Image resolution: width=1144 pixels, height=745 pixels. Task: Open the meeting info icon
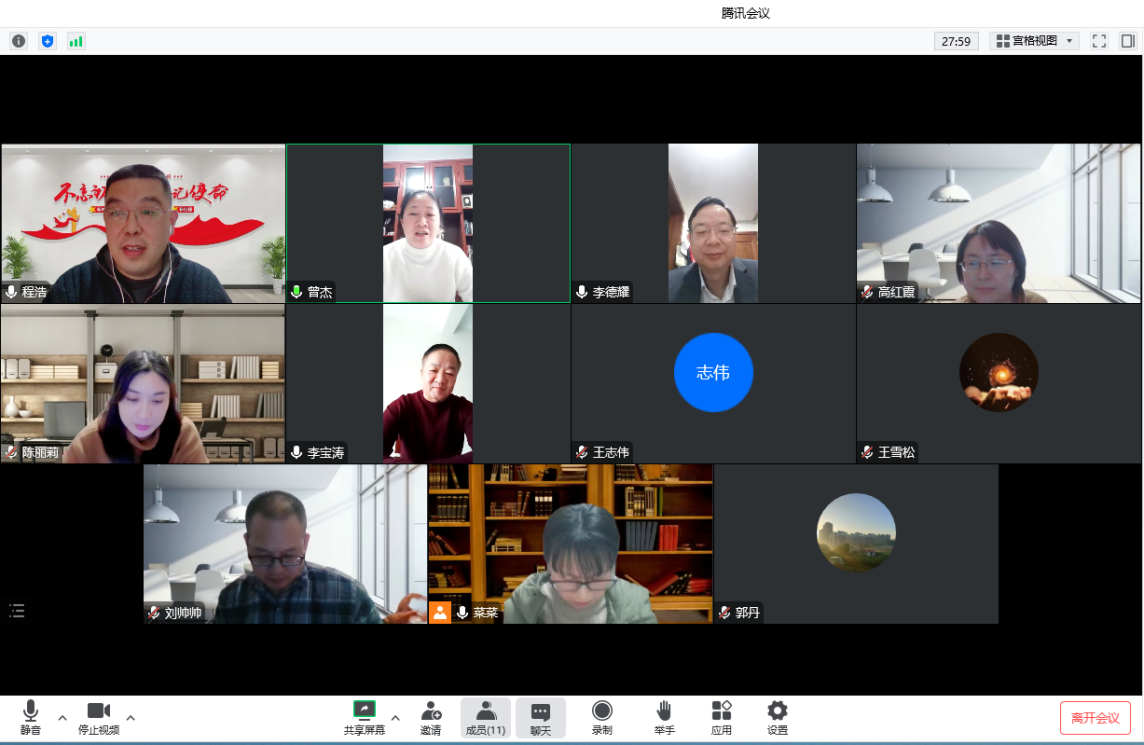(x=18, y=41)
